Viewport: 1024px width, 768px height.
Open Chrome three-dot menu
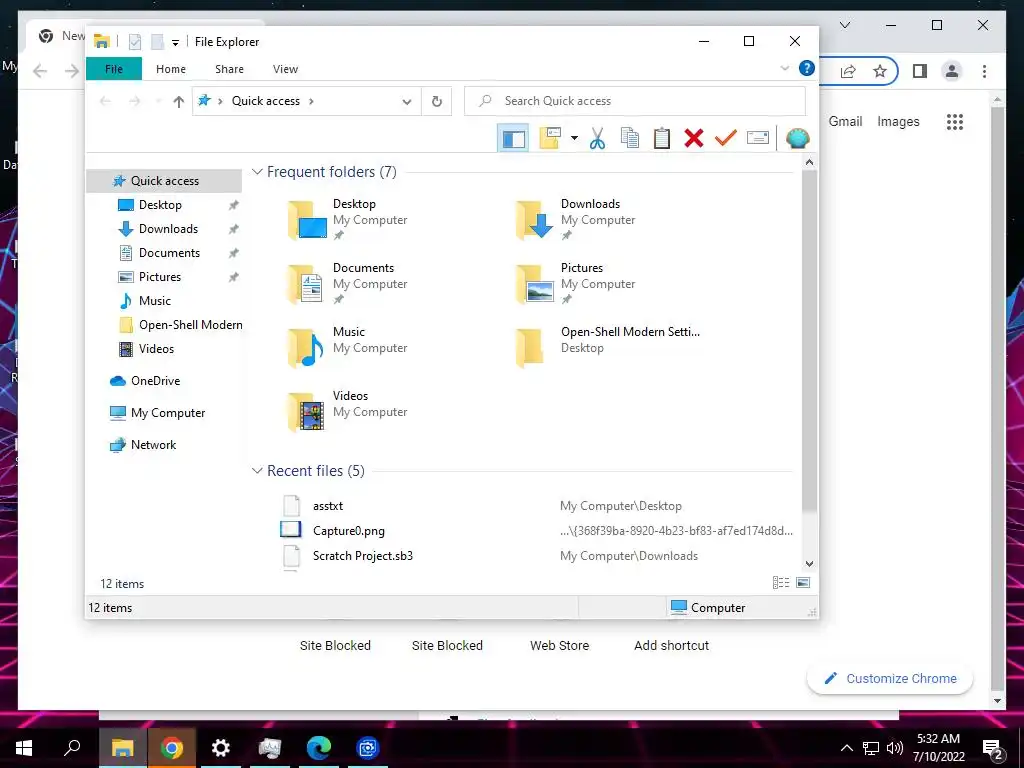click(984, 71)
